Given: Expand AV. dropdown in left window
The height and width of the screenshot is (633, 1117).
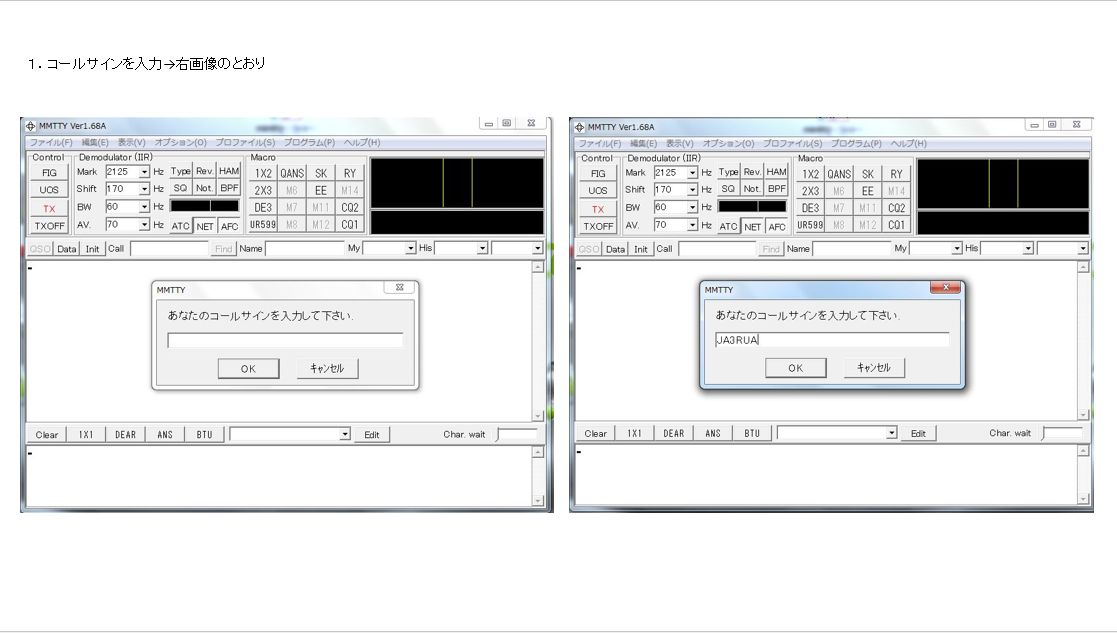Looking at the screenshot, I should pos(145,224).
